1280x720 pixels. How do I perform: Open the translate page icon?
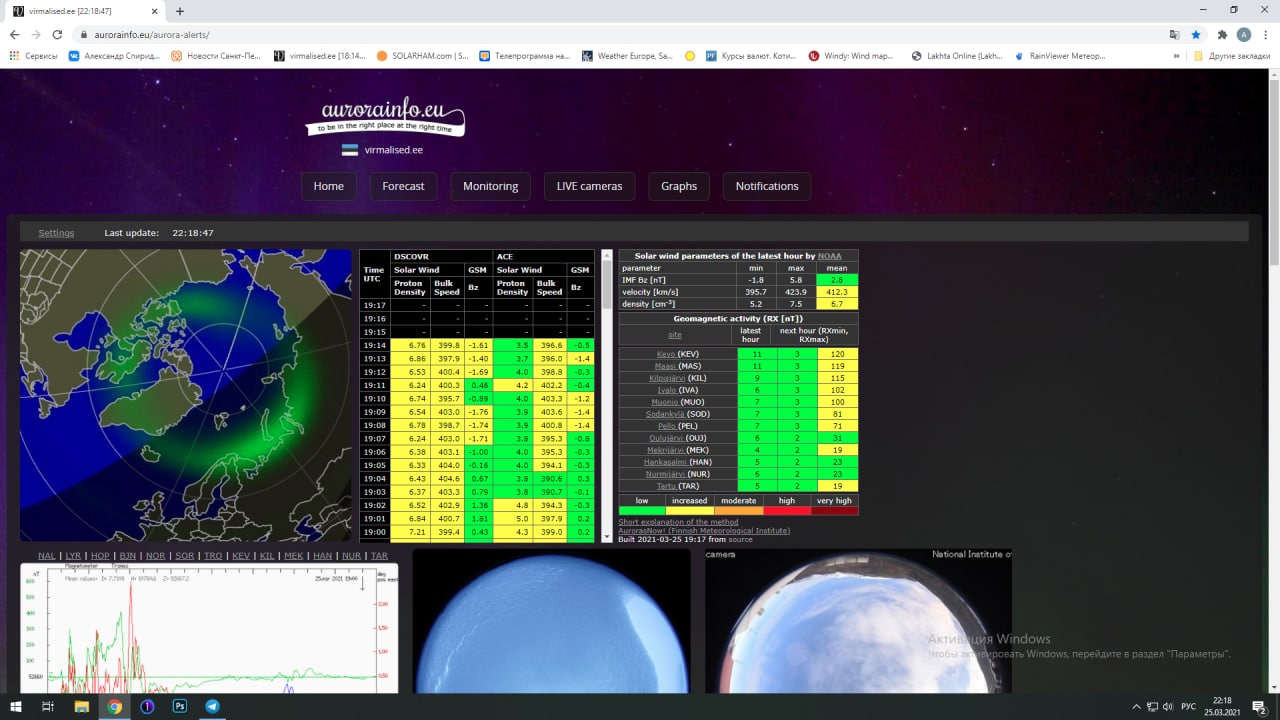pyautogui.click(x=1174, y=34)
